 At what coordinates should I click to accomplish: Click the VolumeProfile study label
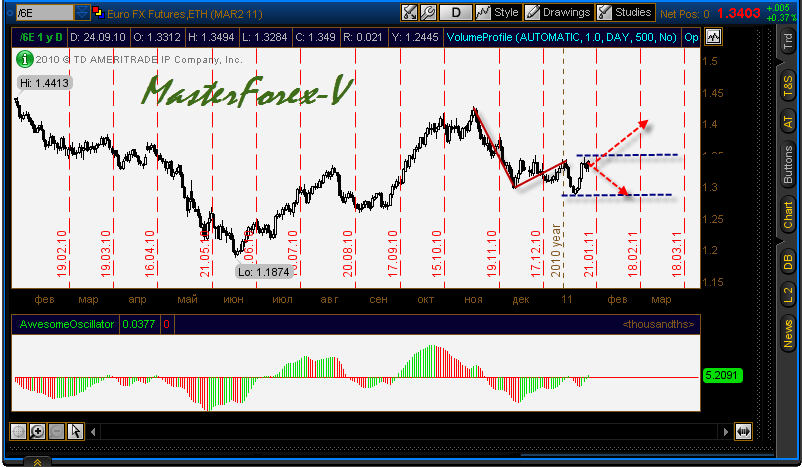[562, 37]
